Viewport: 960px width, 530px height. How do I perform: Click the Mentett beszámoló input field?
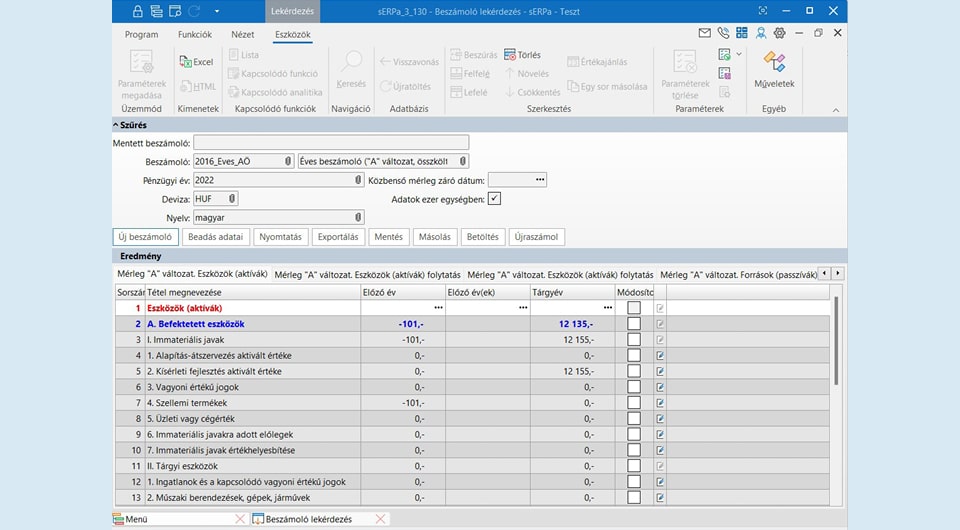tap(331, 143)
